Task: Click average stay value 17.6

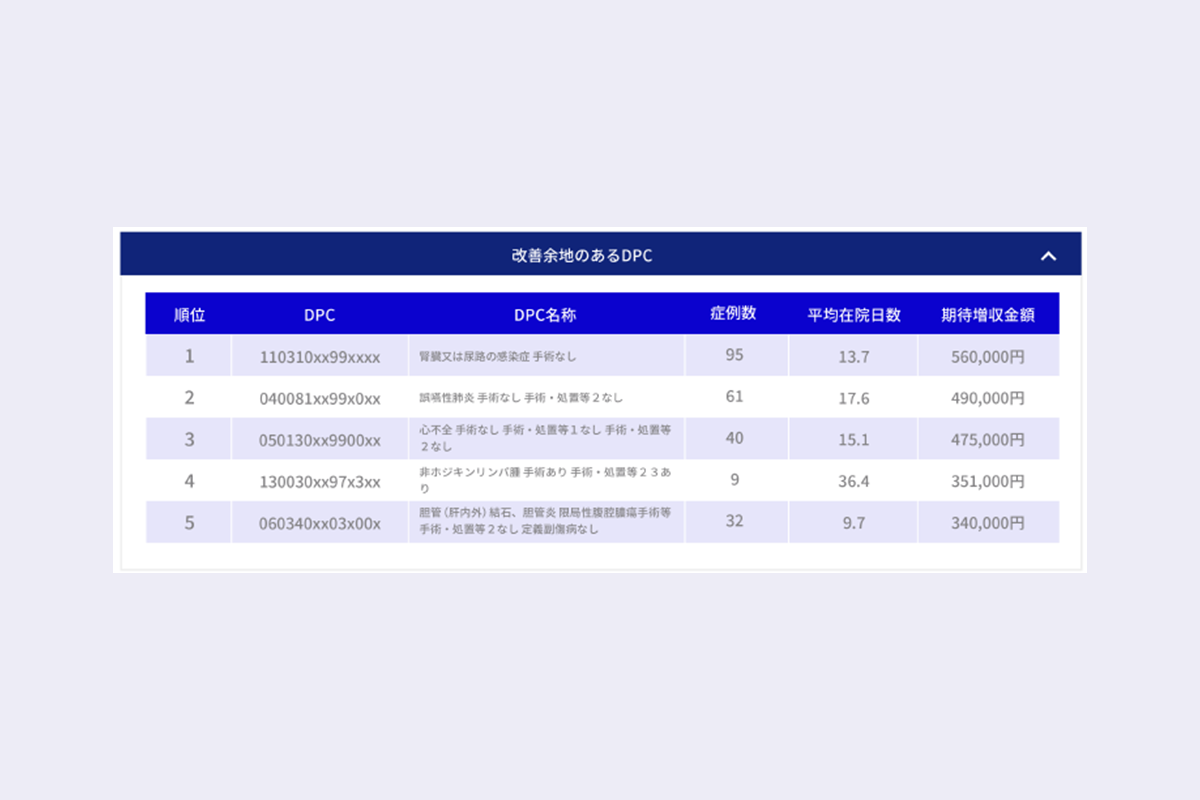Action: 854,398
